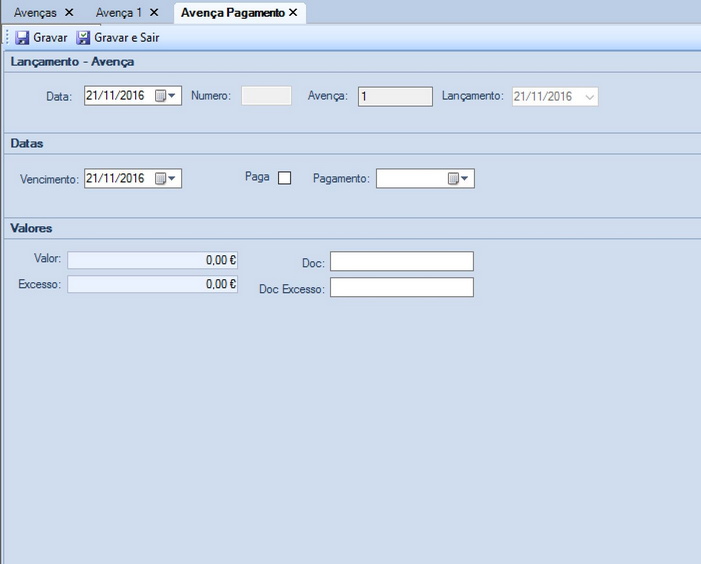Click the Avença number field
The height and width of the screenshot is (564, 701).
coord(395,97)
